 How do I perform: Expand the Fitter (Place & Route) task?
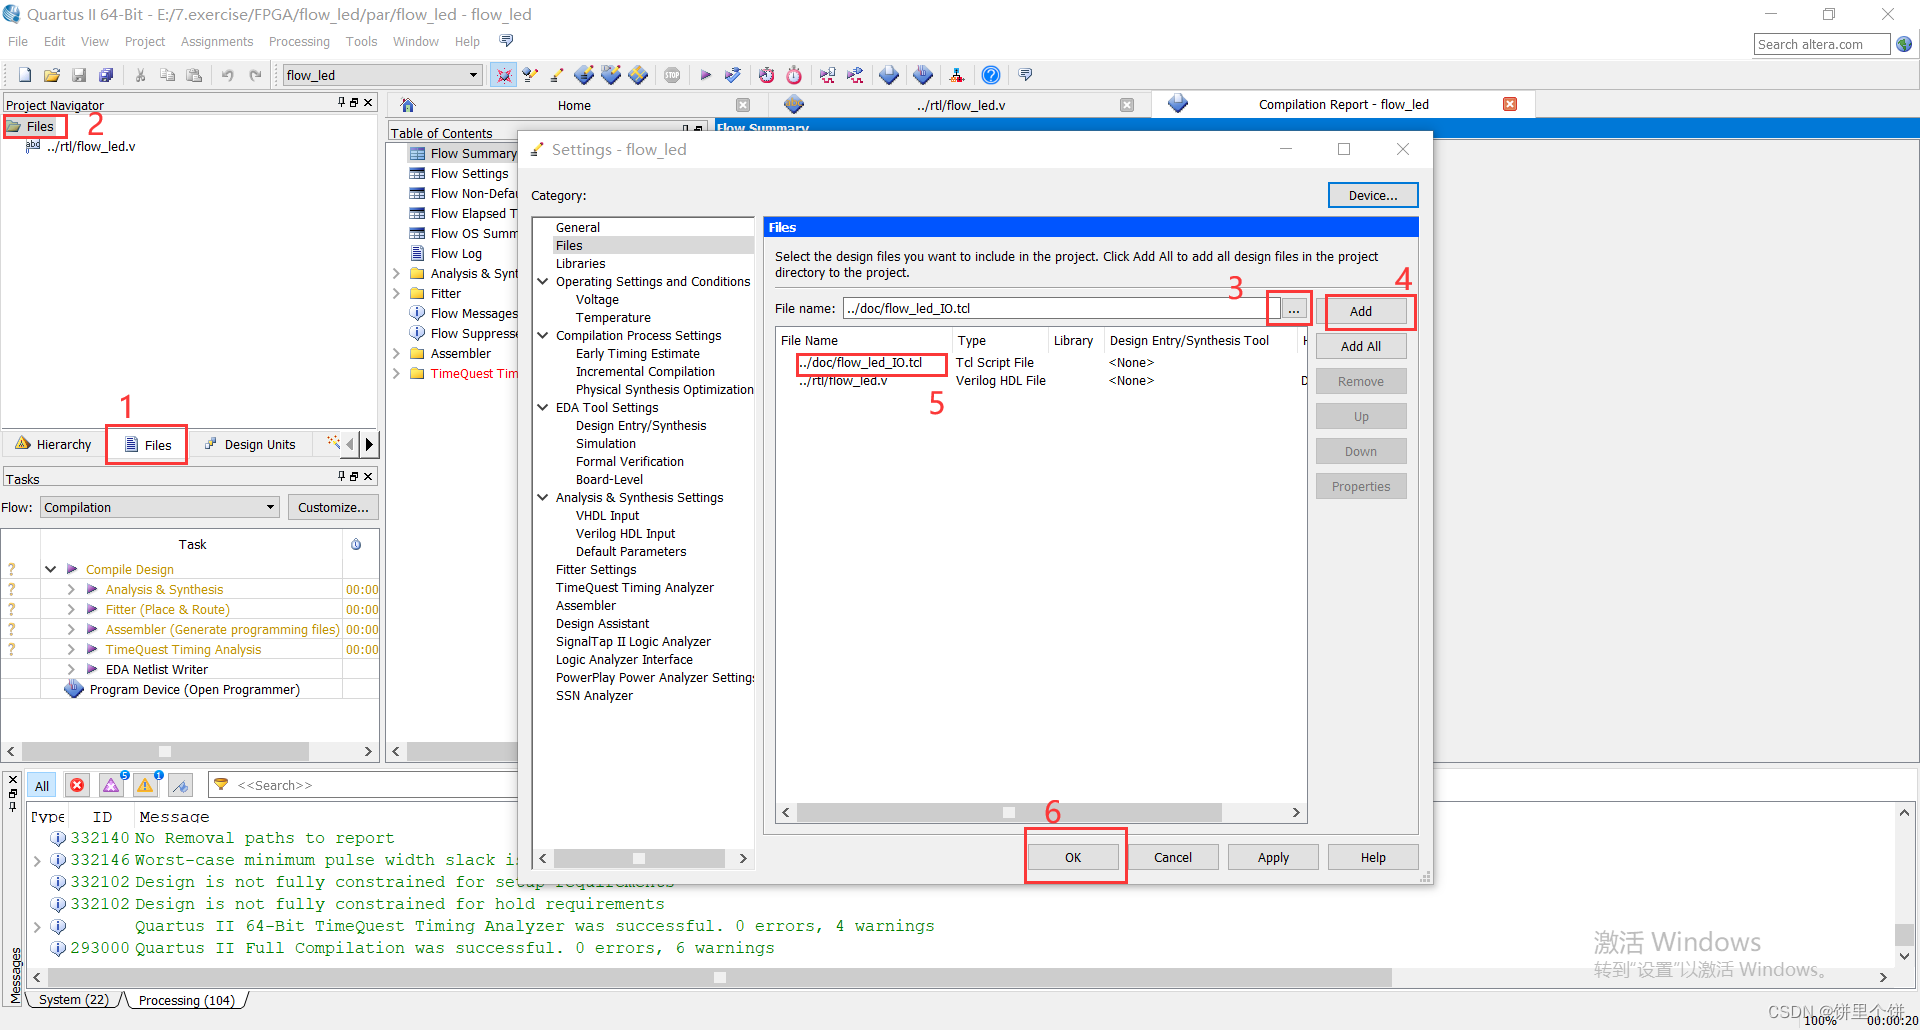pyautogui.click(x=71, y=609)
